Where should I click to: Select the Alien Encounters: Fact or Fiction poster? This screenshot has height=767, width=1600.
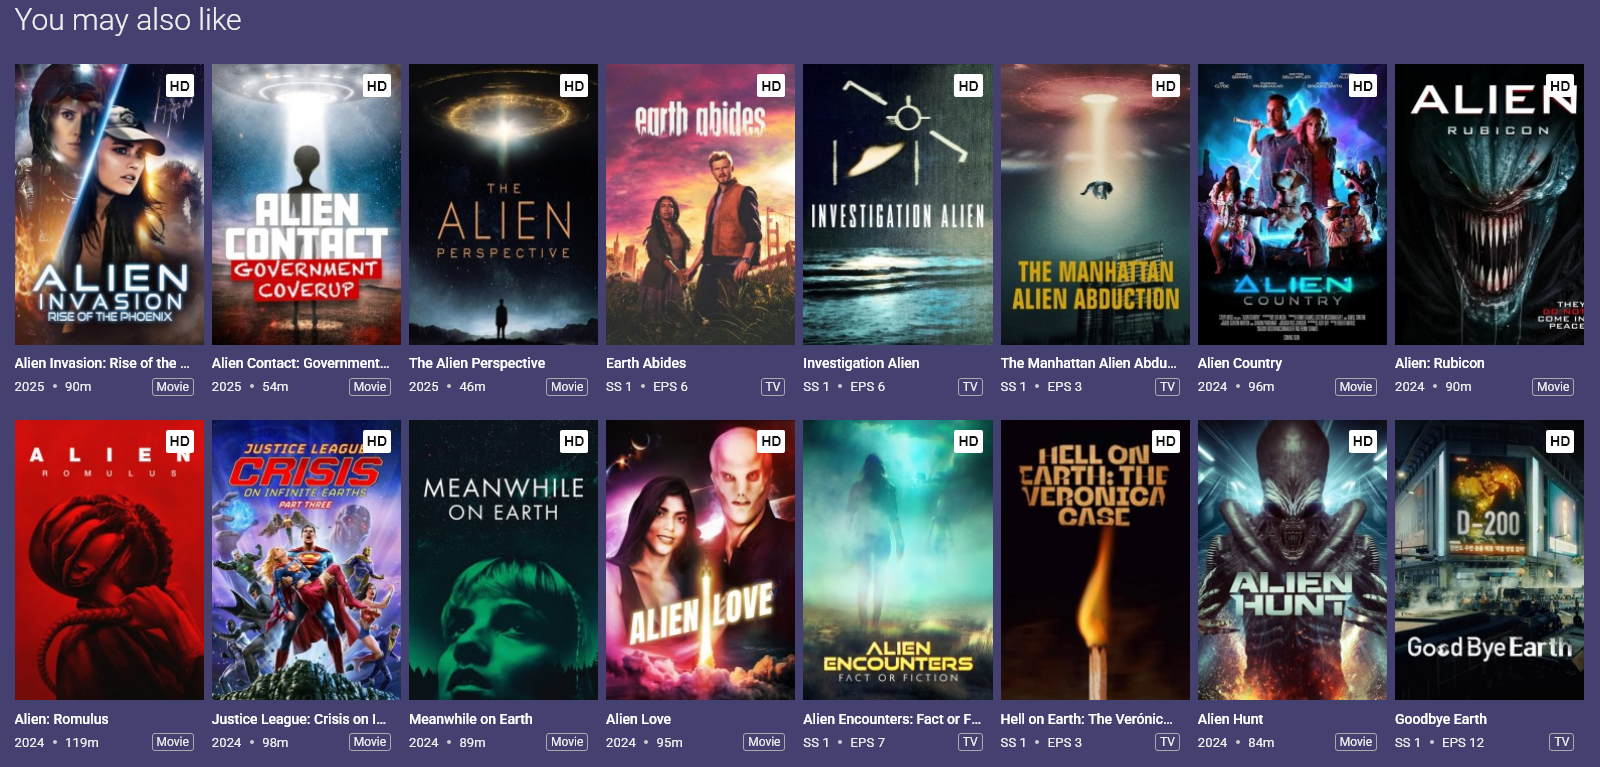coord(898,560)
